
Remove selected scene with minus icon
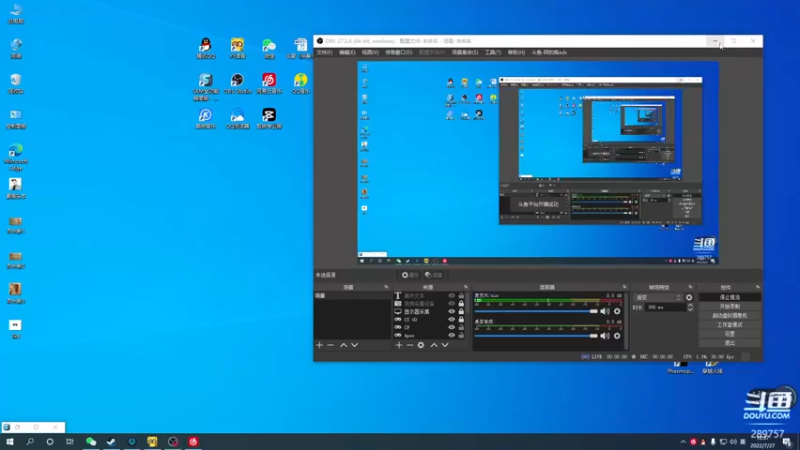tap(331, 345)
